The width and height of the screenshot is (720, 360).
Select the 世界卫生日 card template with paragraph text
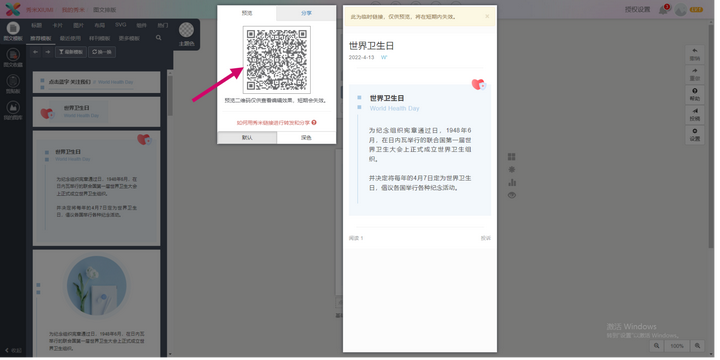[96, 188]
